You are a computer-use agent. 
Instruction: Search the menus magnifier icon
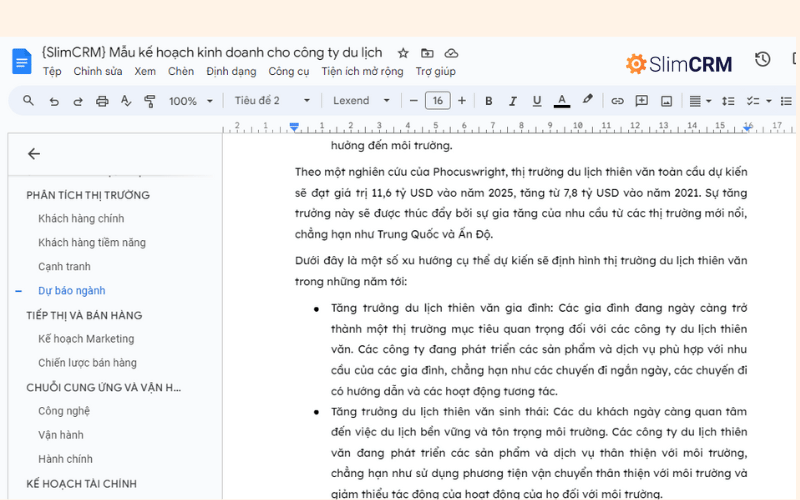pyautogui.click(x=29, y=101)
